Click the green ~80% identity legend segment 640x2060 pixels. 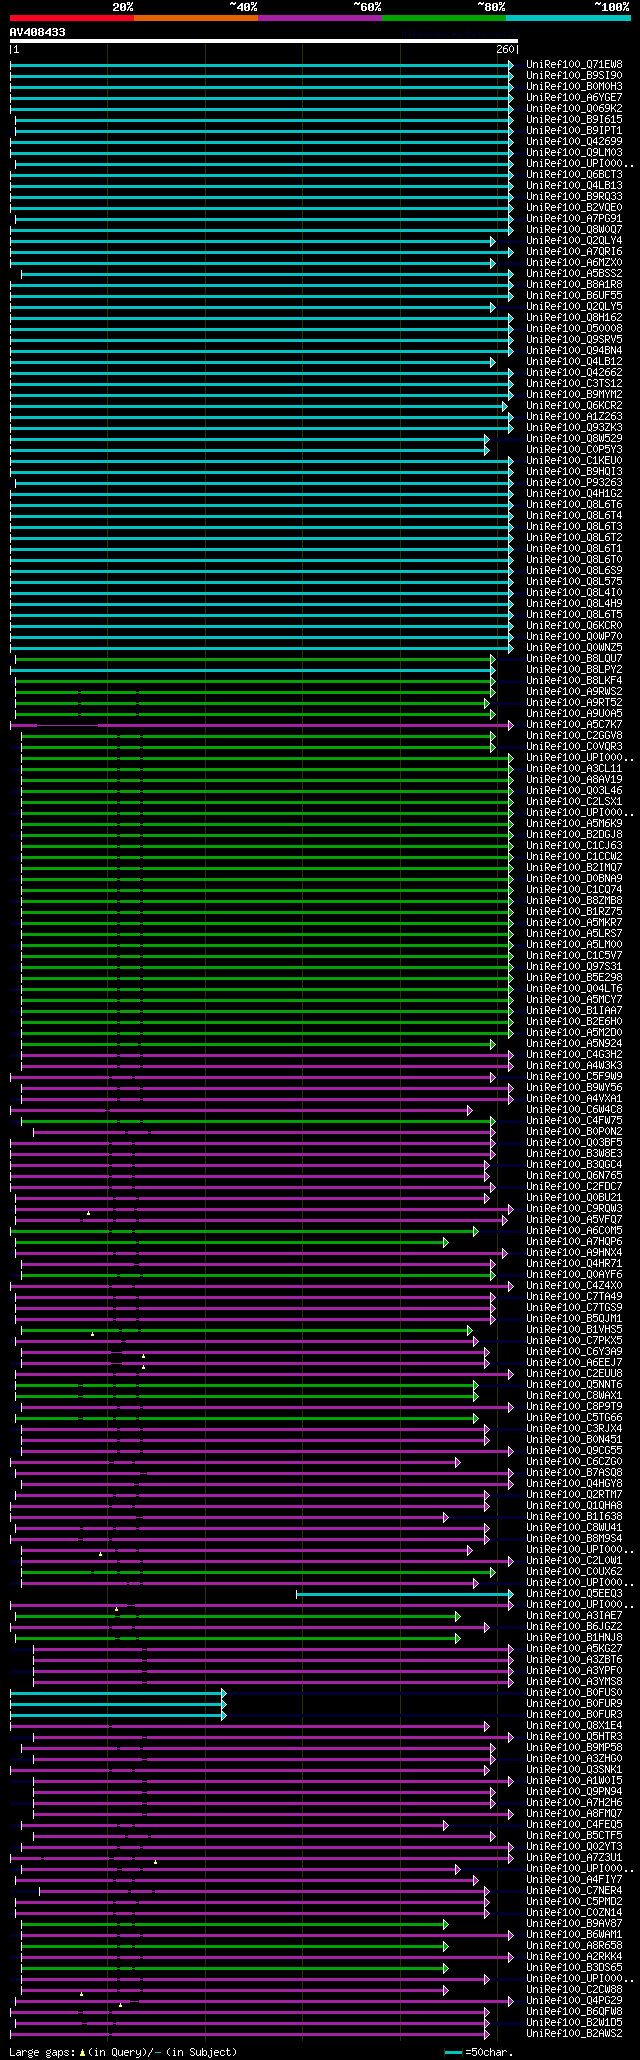point(444,17)
